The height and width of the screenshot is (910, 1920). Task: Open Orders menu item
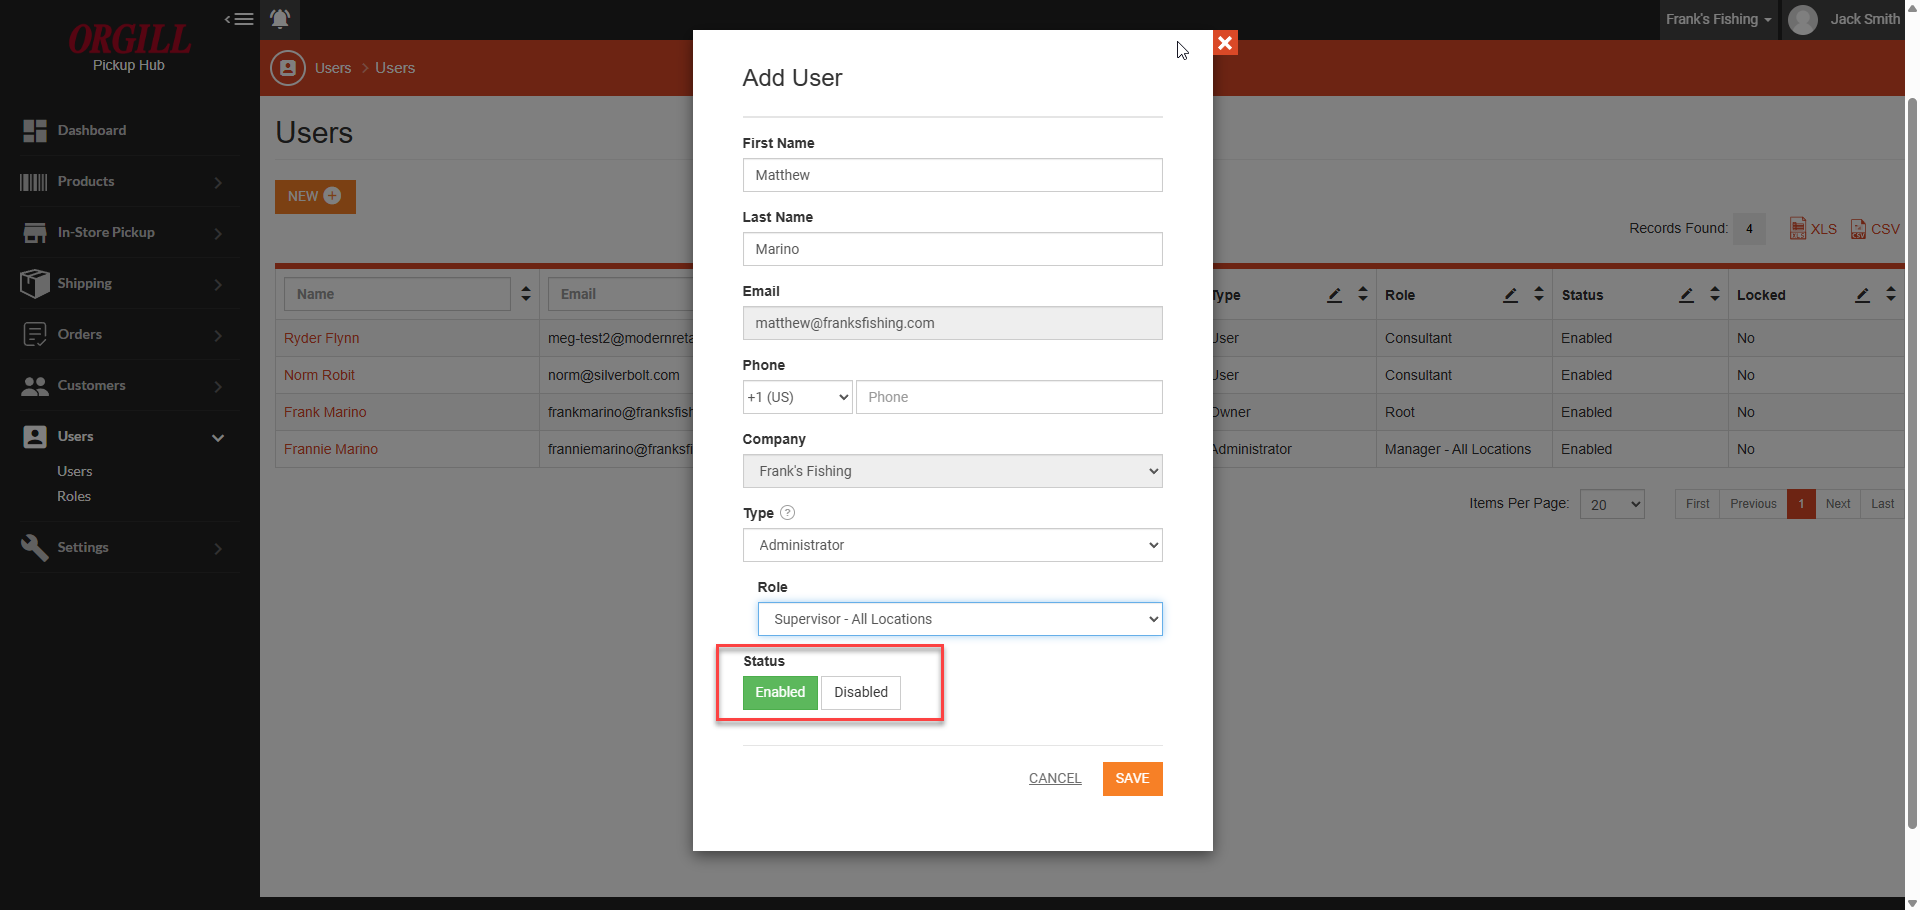[80, 335]
